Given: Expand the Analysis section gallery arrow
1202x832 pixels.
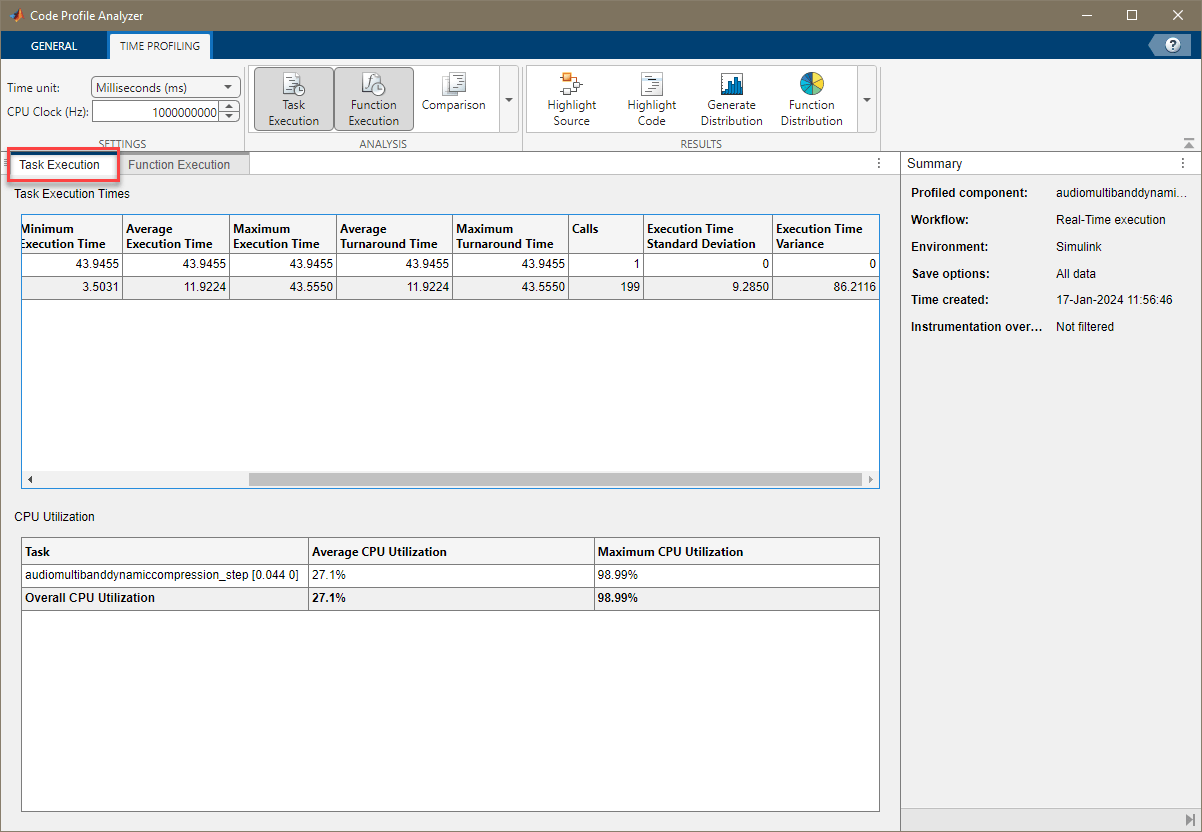Looking at the screenshot, I should [x=508, y=100].
